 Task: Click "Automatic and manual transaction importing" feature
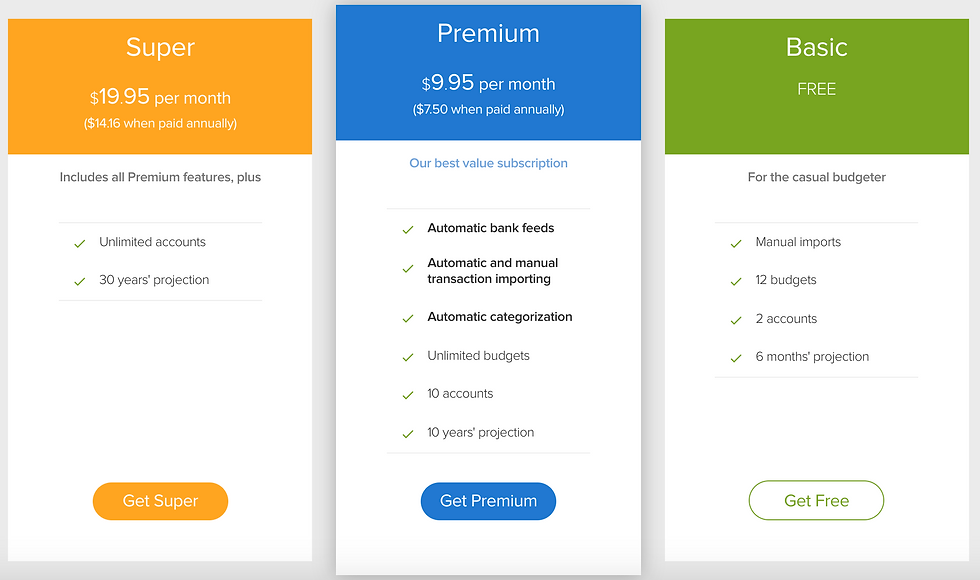pos(492,271)
